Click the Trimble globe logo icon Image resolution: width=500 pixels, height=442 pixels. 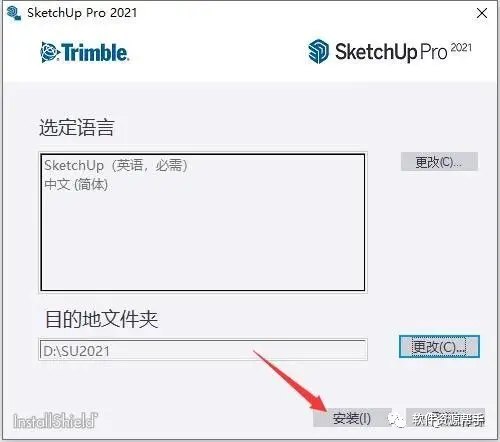click(50, 52)
